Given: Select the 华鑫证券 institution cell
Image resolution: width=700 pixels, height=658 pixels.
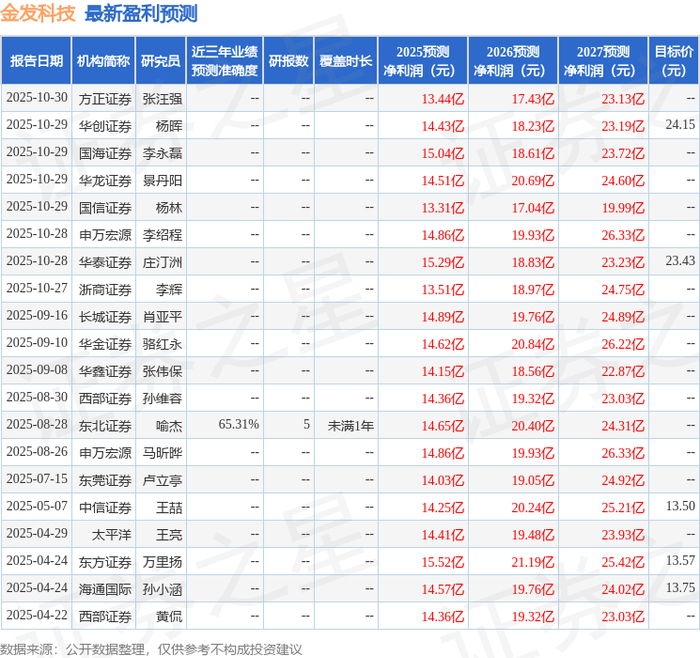Looking at the screenshot, I should (105, 371).
